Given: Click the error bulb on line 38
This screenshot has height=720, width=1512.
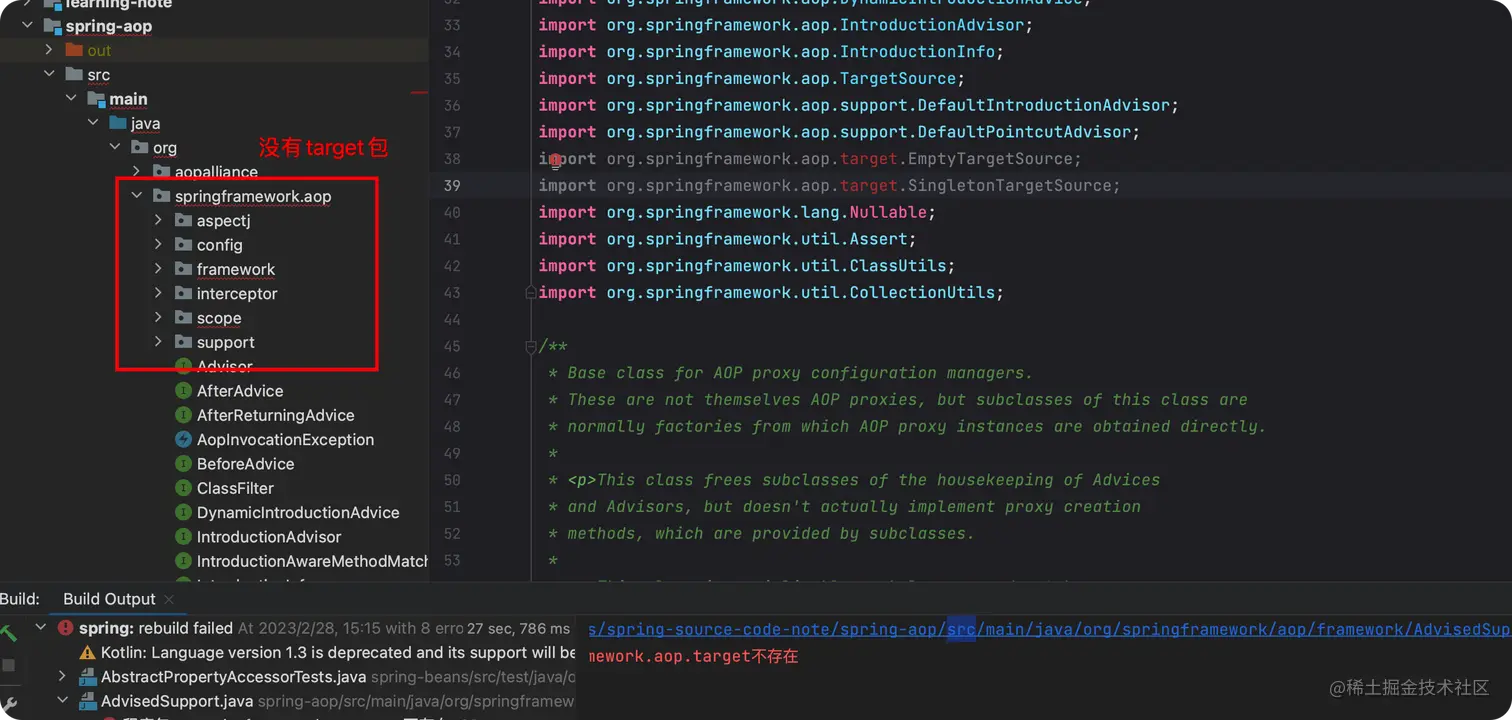Looking at the screenshot, I should tap(554, 160).
